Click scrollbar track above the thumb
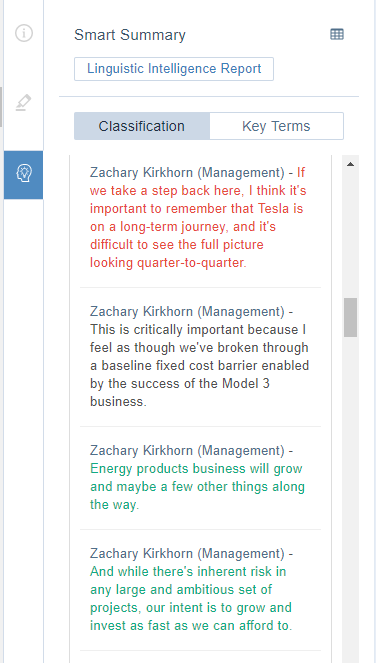Viewport: 376px width, 663px height. (x=350, y=235)
